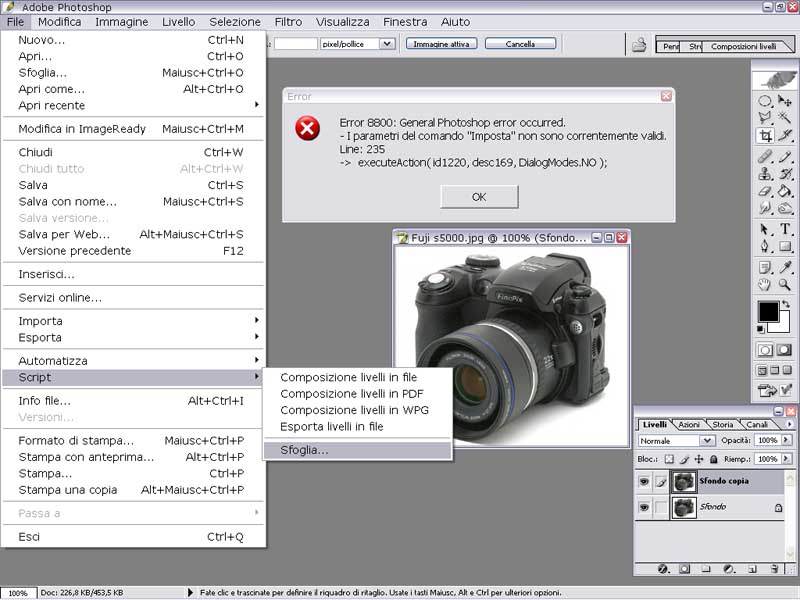Toggle visibility of the Sfondo layer
Screen dimensions: 800x600
point(644,507)
